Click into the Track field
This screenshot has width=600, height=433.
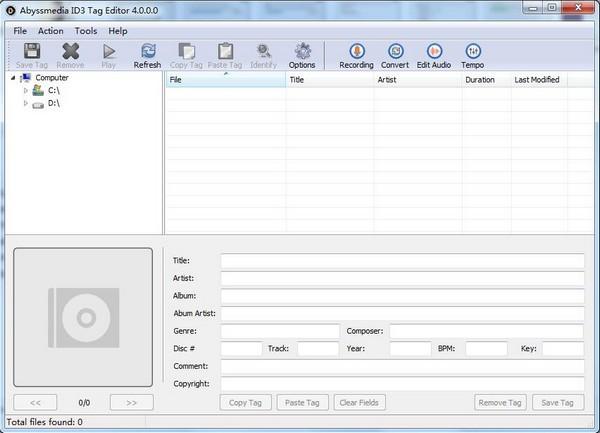pyautogui.click(x=318, y=349)
